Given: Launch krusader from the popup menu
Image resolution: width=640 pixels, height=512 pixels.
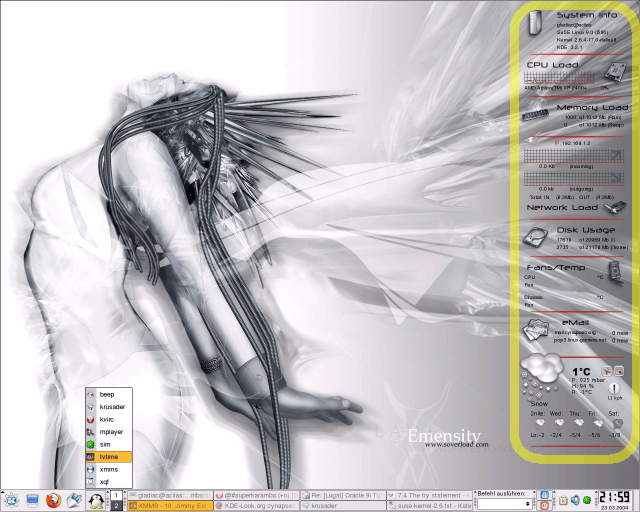Looking at the screenshot, I should 109,407.
